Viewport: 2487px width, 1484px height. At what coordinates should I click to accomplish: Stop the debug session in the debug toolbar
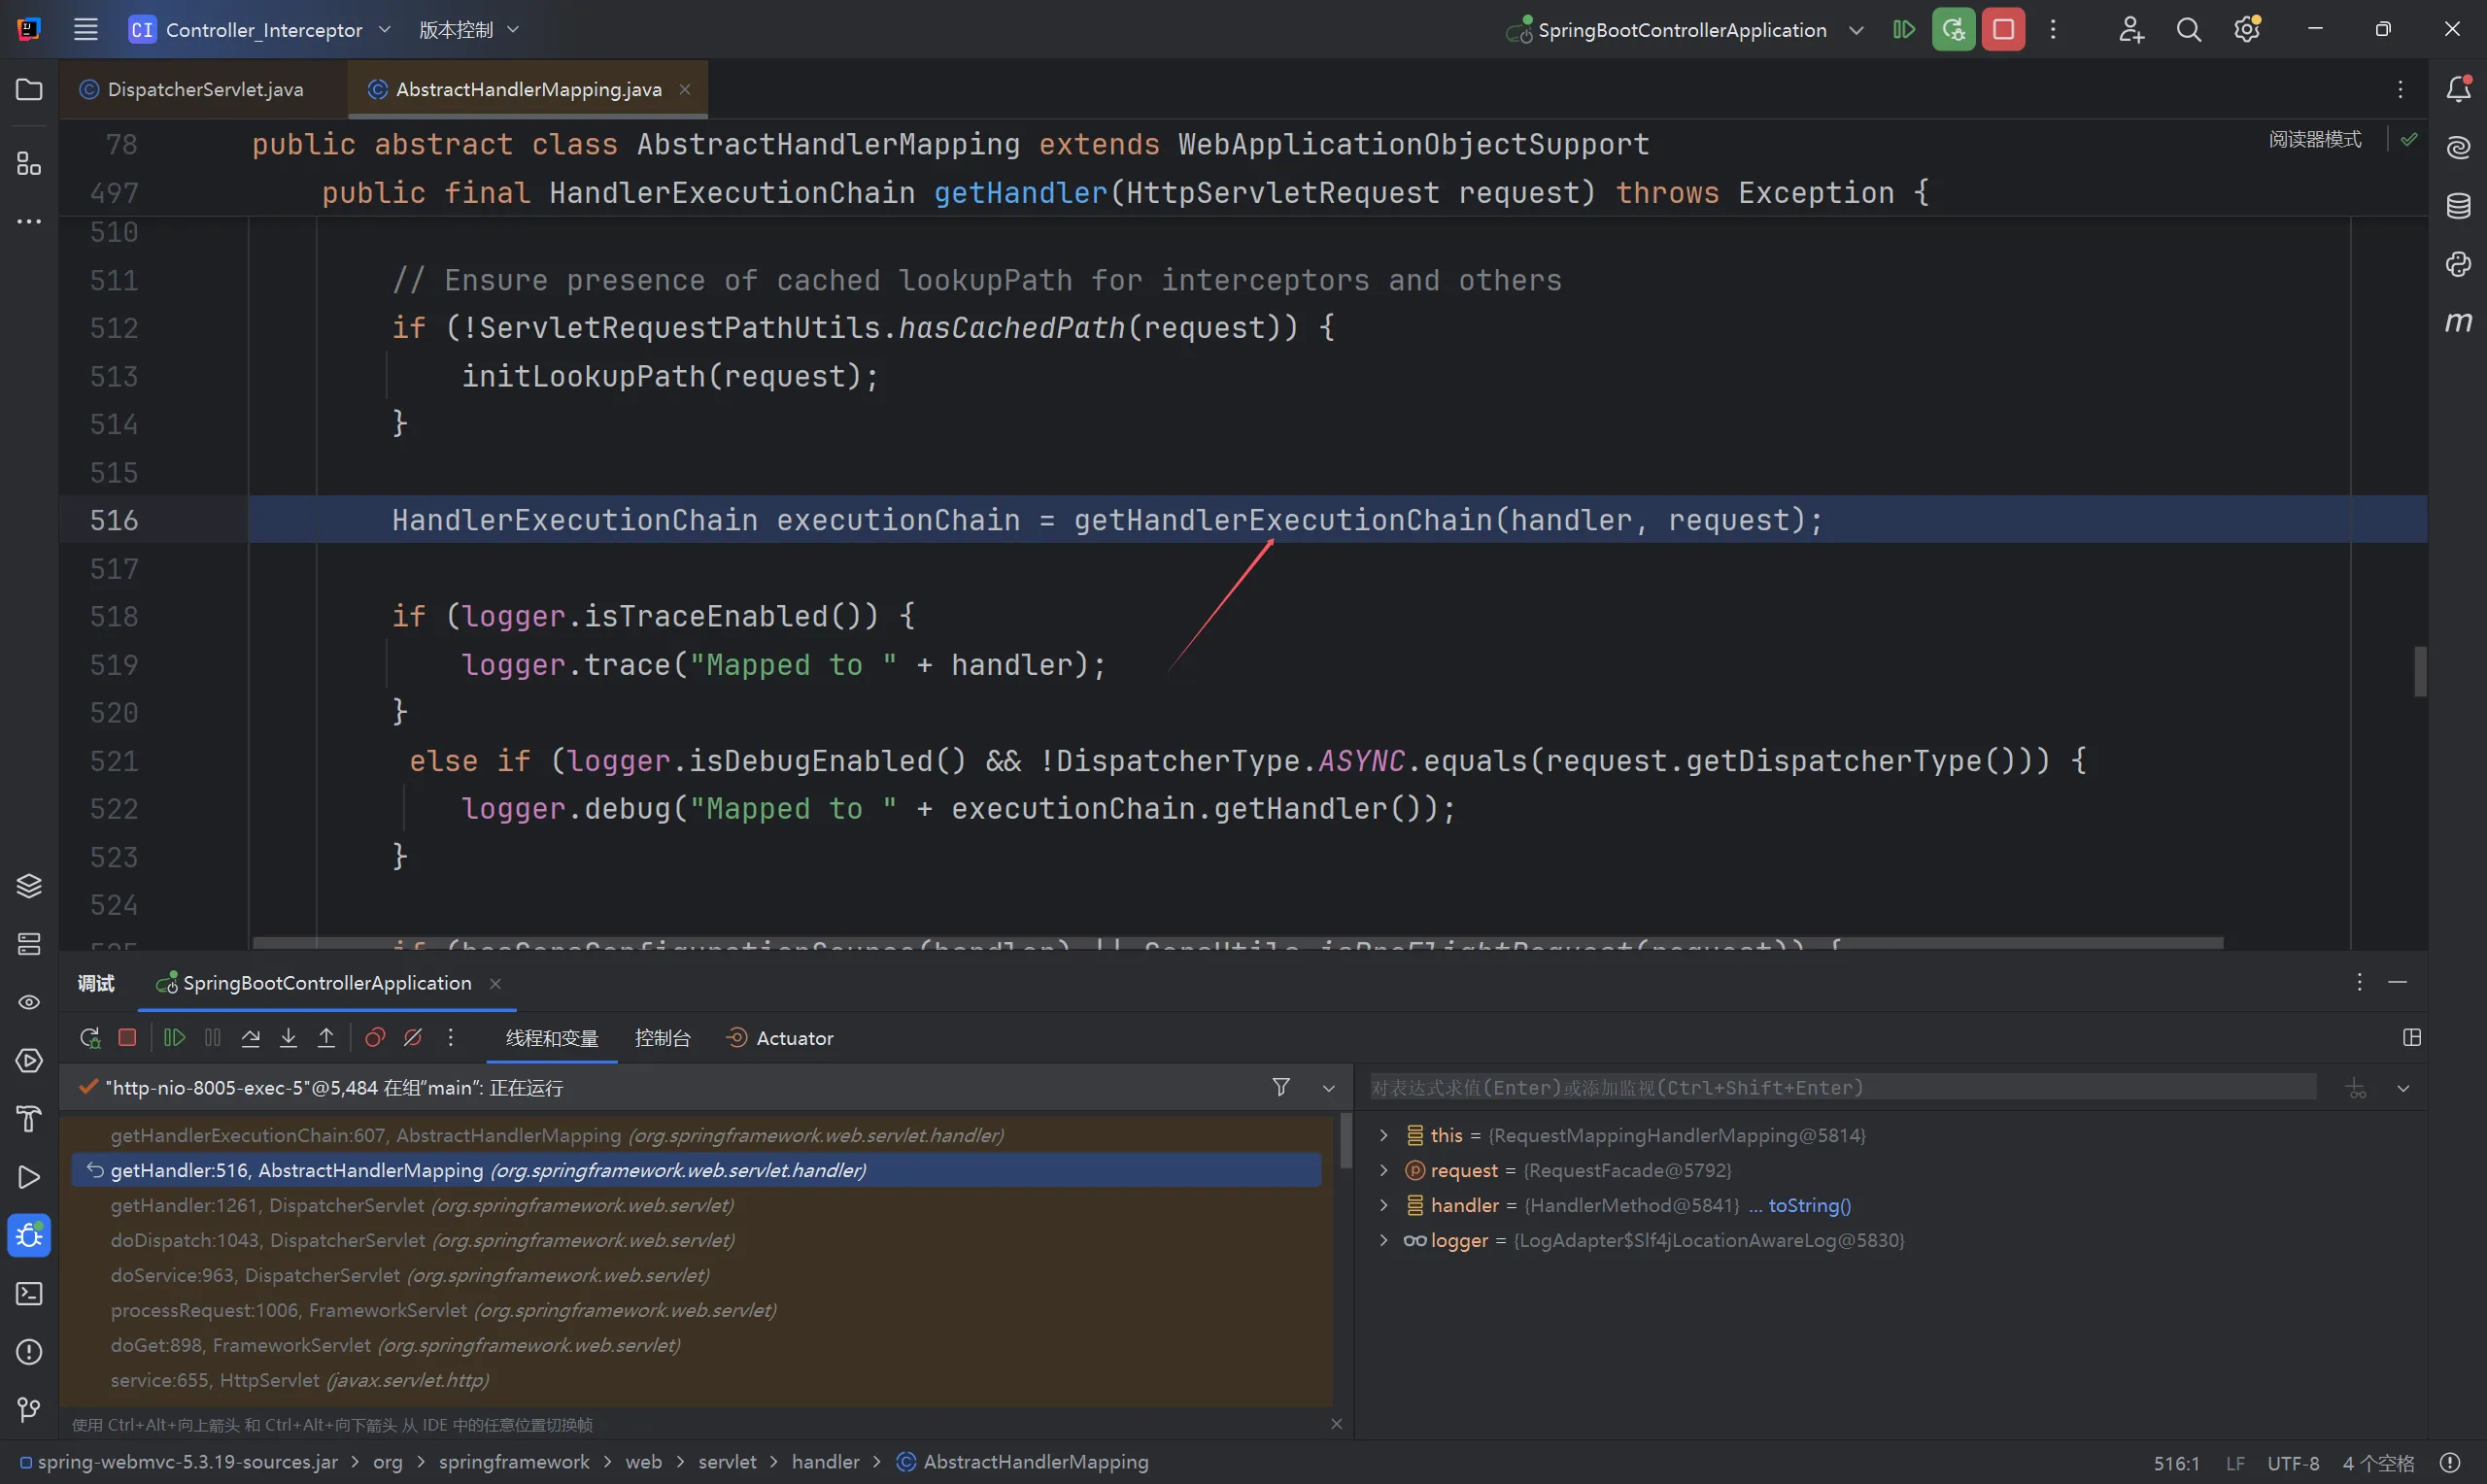[127, 1038]
